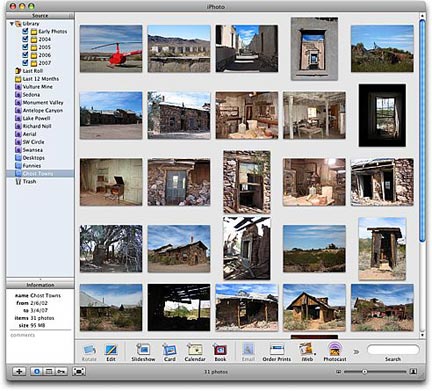Toggle the Early Photos checkbox

(x=25, y=31)
